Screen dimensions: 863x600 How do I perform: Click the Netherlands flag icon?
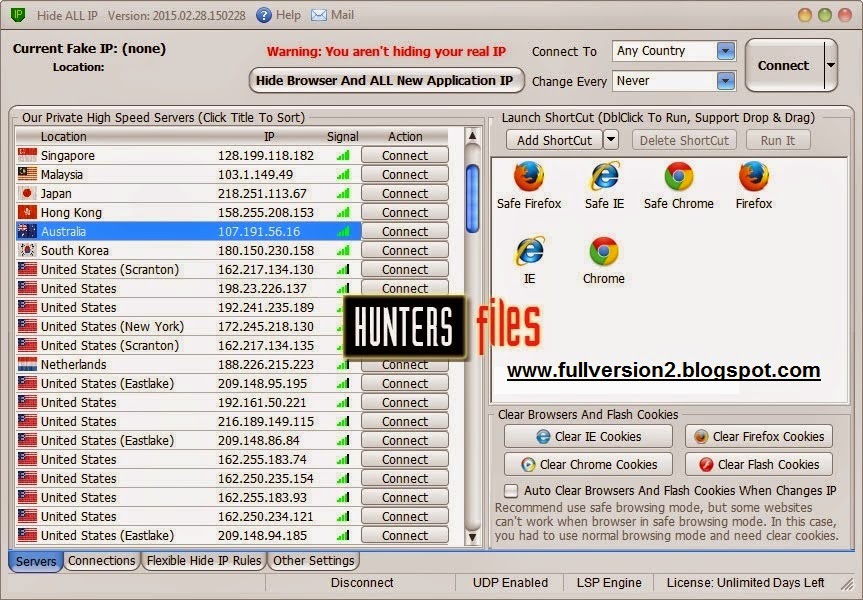point(27,364)
